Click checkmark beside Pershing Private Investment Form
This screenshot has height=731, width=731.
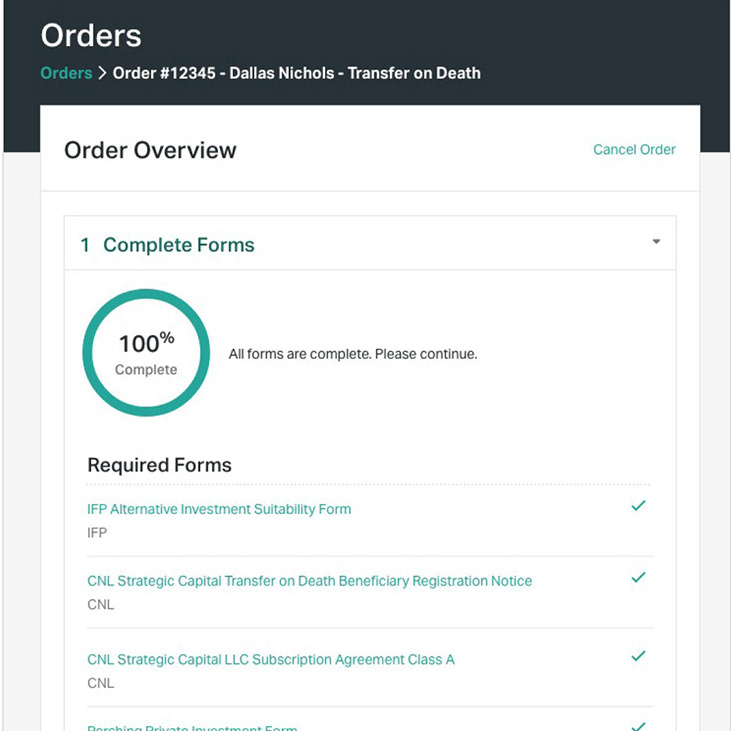pyautogui.click(x=638, y=726)
